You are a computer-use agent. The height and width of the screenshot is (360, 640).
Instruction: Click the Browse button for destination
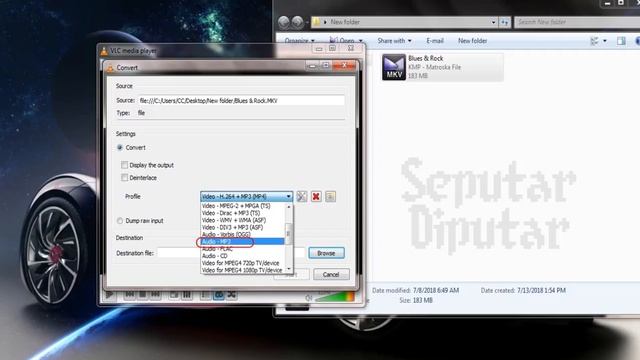coord(327,253)
